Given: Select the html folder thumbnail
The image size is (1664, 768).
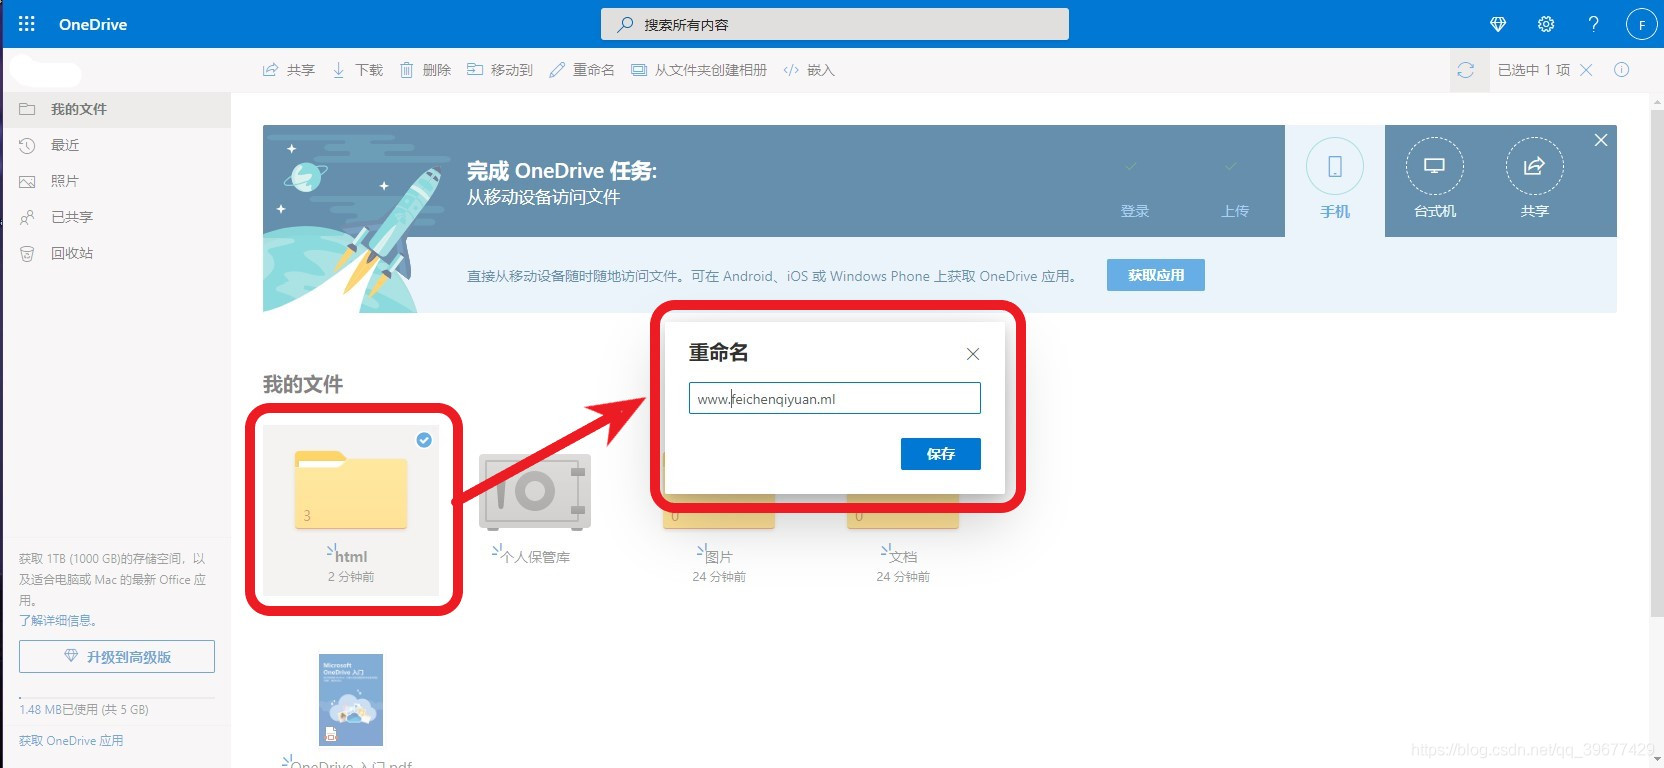Looking at the screenshot, I should (351, 489).
